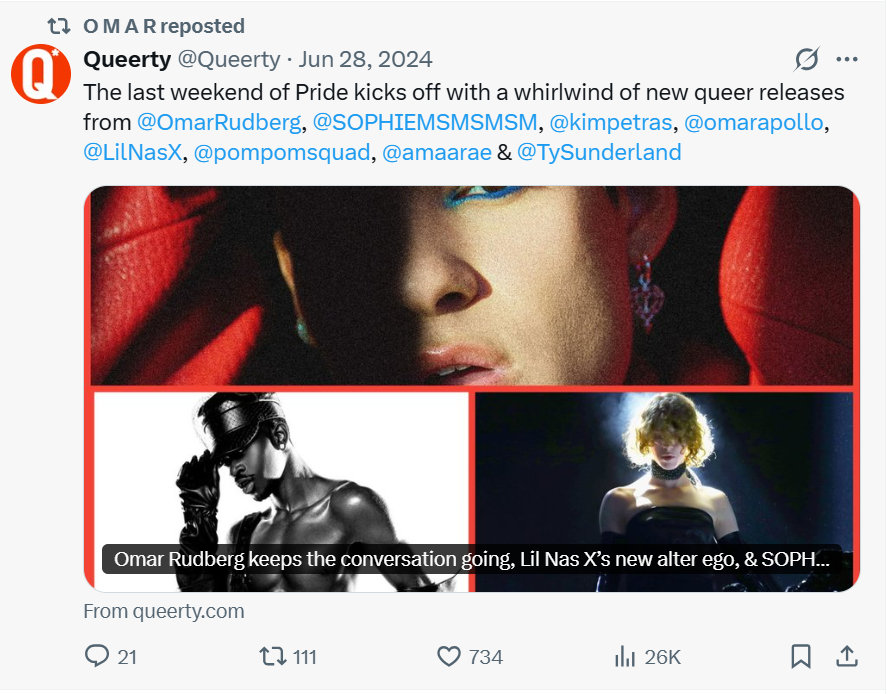
Task: Follow the @TySunderland mention link
Action: (x=599, y=153)
